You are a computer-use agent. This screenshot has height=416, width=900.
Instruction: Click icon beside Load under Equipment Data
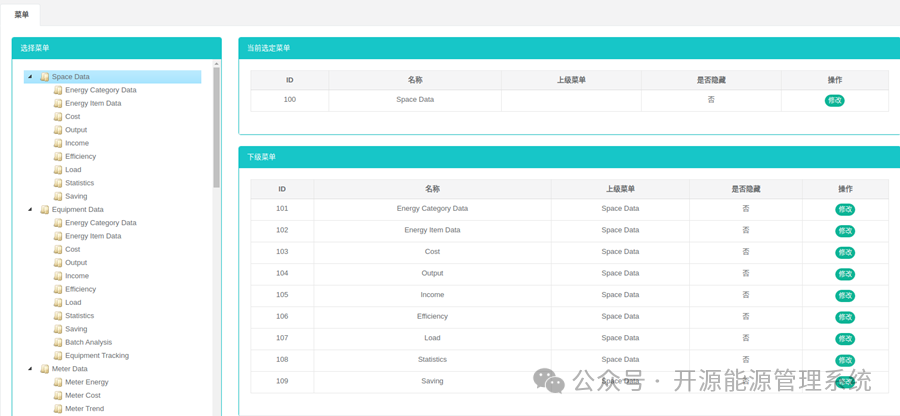(x=58, y=302)
